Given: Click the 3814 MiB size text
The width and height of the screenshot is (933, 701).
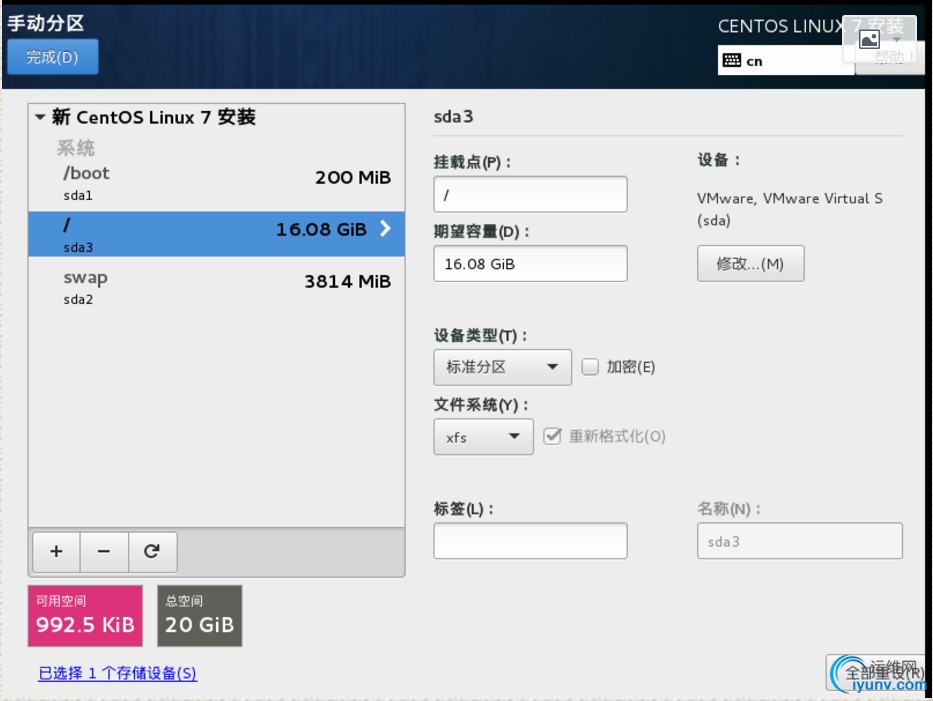Looking at the screenshot, I should pos(347,281).
